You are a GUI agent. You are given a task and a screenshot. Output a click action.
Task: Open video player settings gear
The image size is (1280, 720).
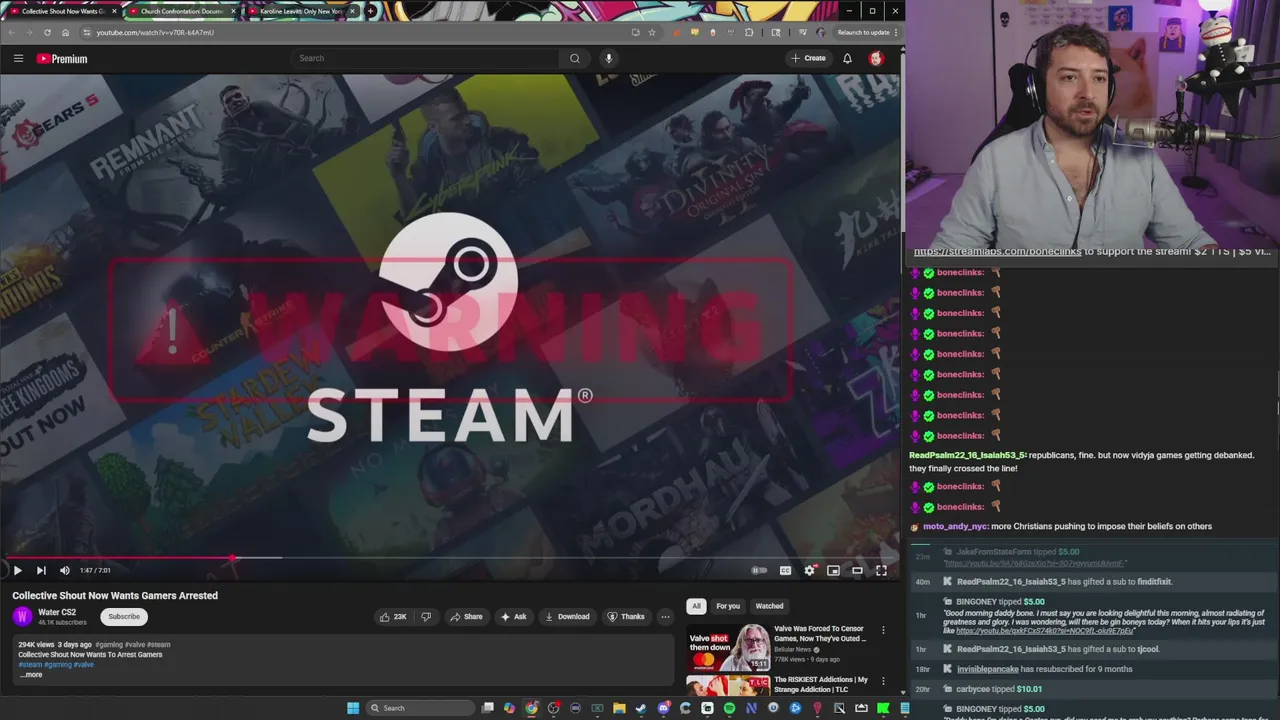809,570
